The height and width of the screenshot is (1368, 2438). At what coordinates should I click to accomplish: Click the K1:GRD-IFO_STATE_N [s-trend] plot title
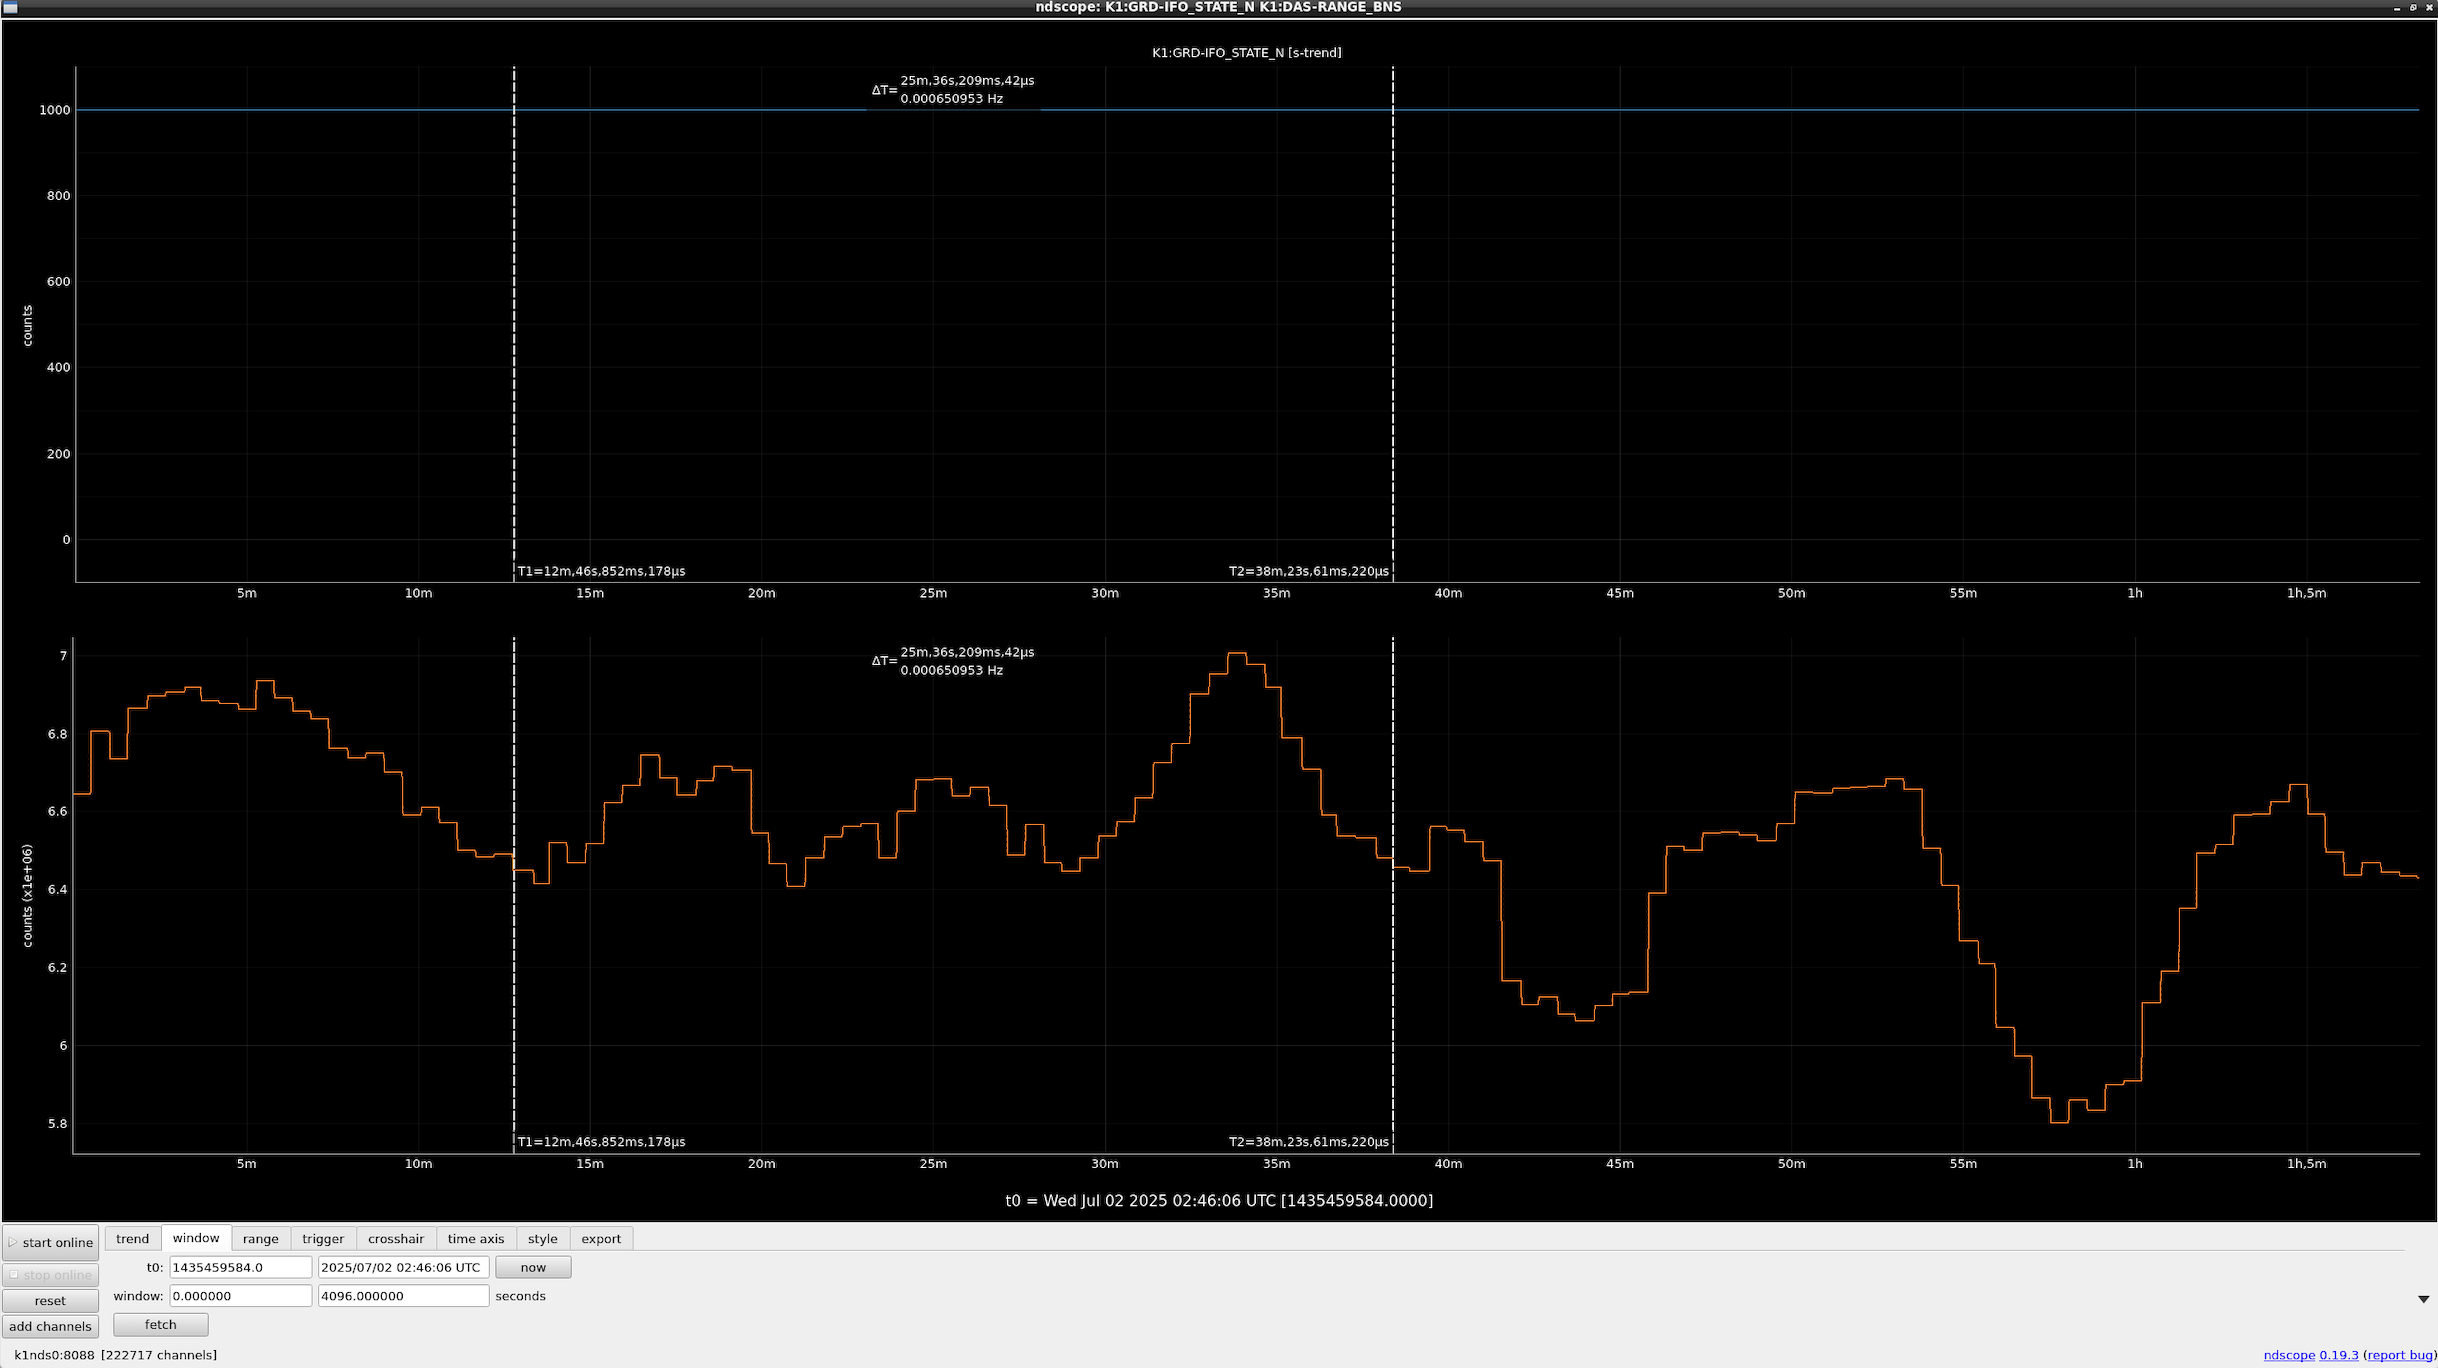click(x=1246, y=53)
